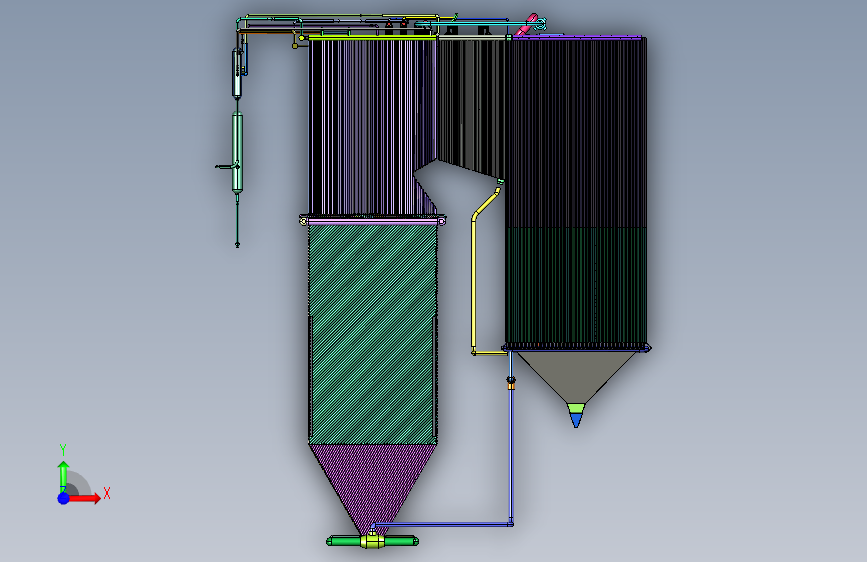The image size is (867, 562).
Task: Select the purple hatched bottom hopper cone
Action: [x=372, y=490]
